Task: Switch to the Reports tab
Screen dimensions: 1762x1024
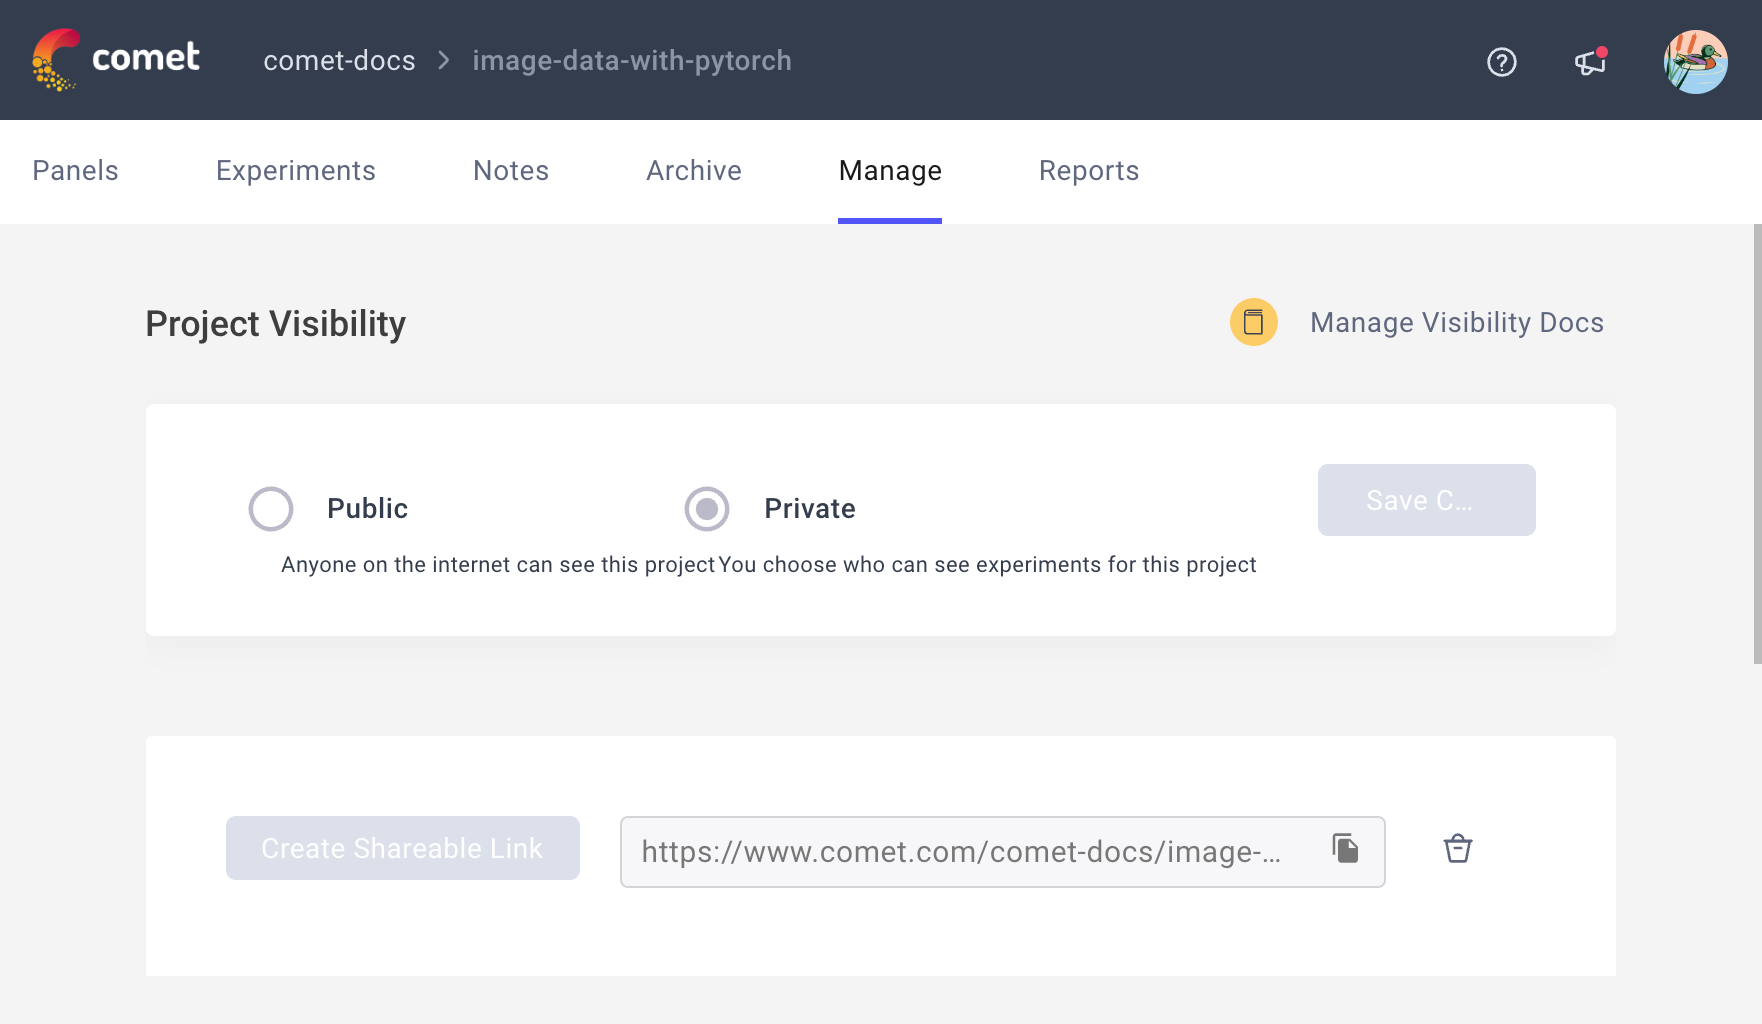Action: pos(1089,170)
